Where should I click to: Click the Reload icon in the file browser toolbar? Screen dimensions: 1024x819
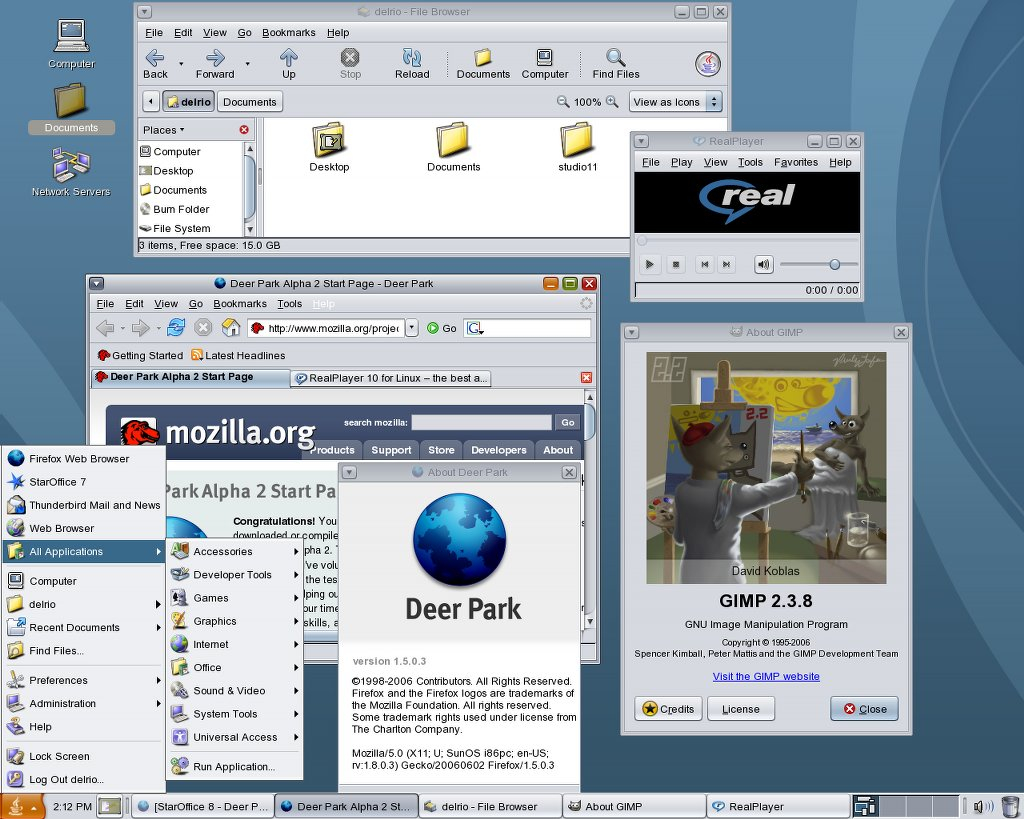411,62
